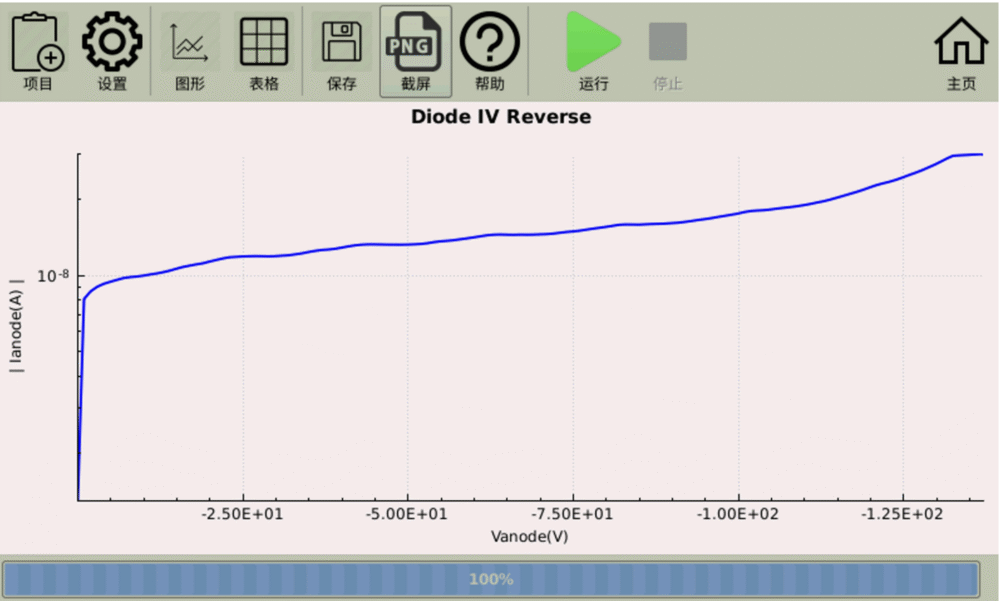The width and height of the screenshot is (1000, 601).
Task: Click the 10⁻⁸ y-axis tick label
Action: [53, 276]
